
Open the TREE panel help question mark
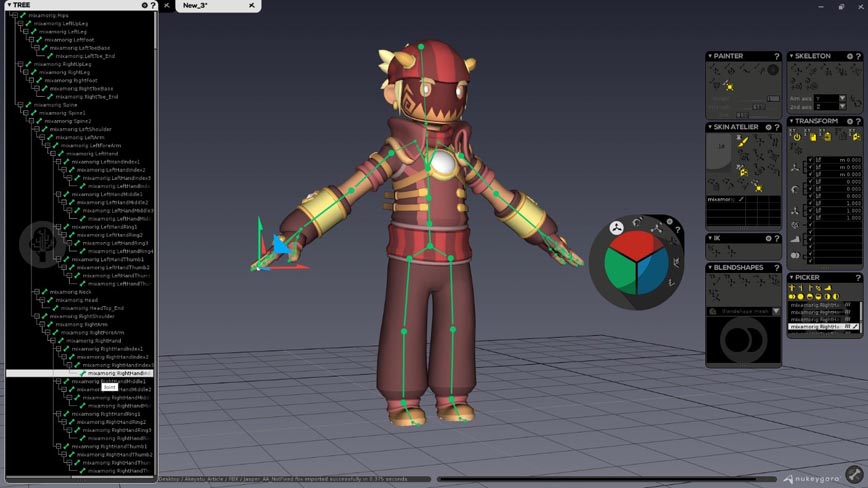[x=153, y=5]
